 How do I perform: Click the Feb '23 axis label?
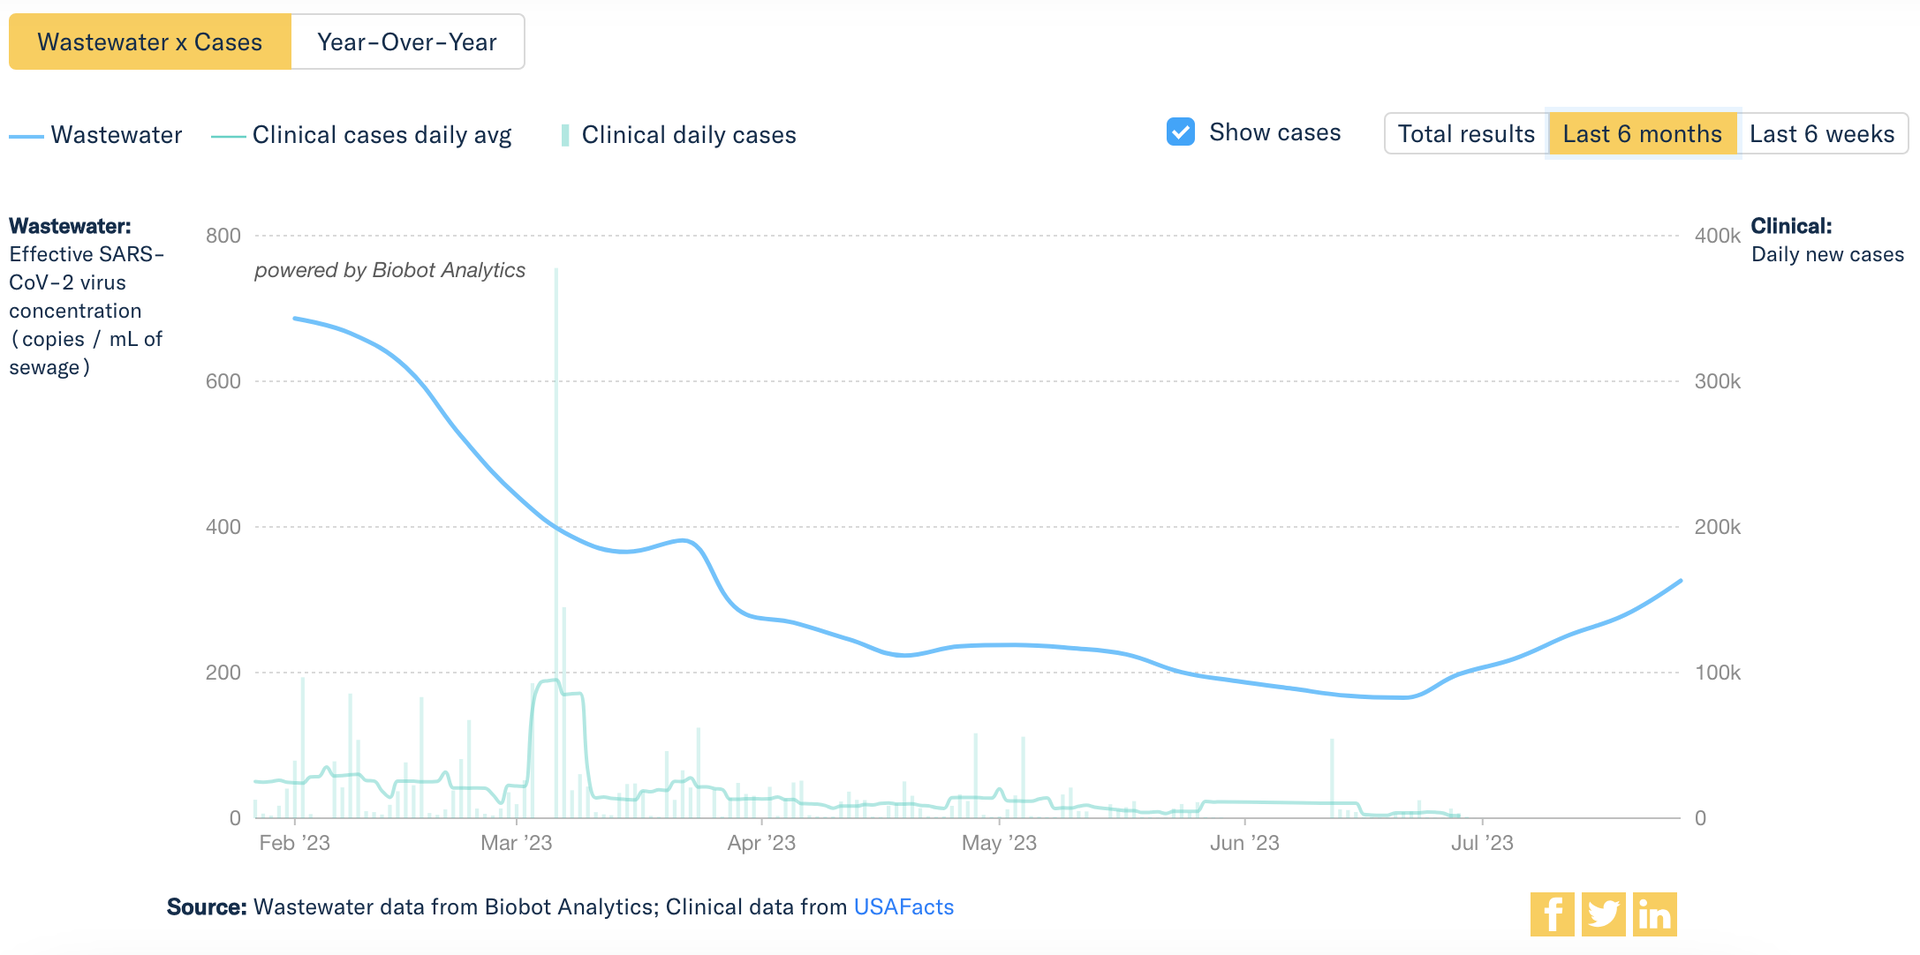click(x=294, y=843)
